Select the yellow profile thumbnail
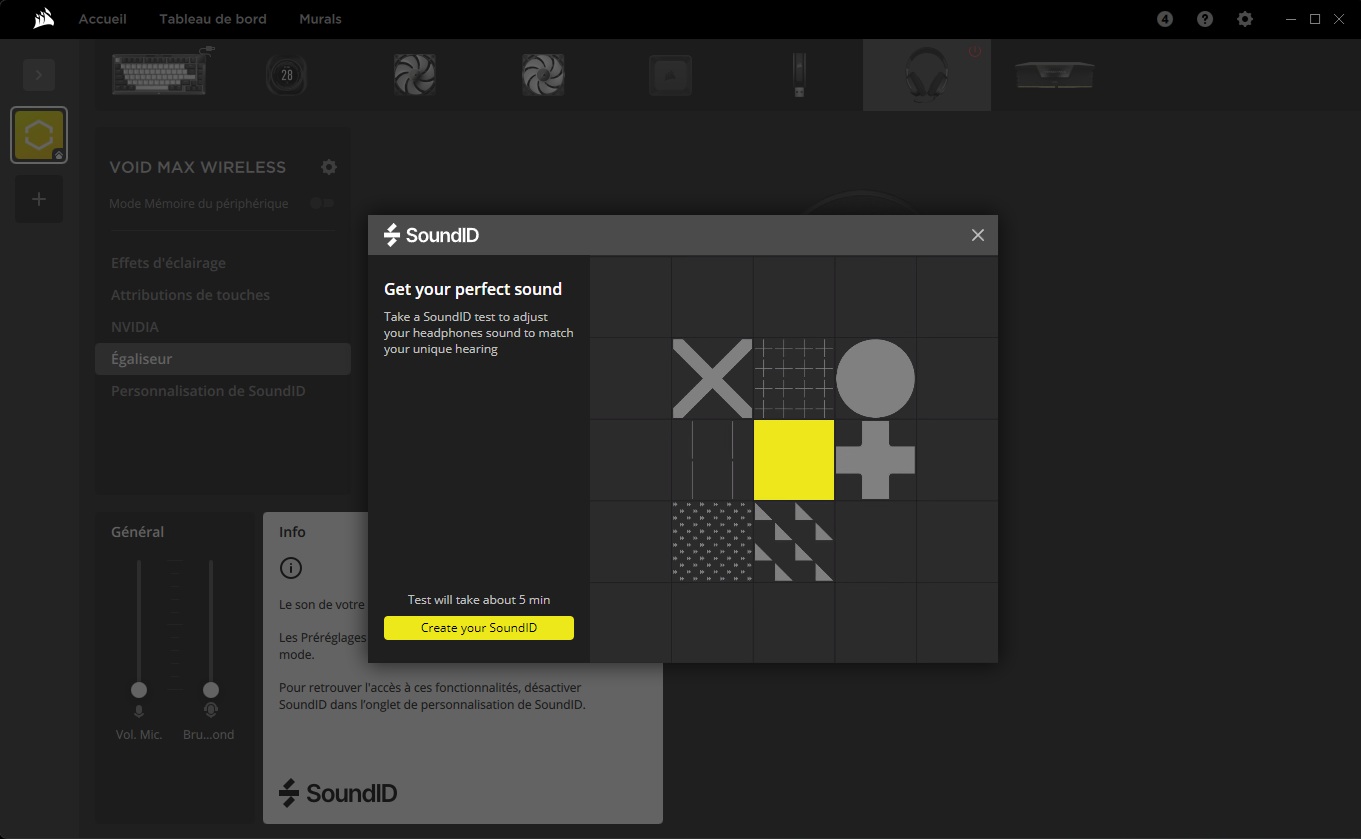Image resolution: width=1361 pixels, height=839 pixels. coord(39,135)
